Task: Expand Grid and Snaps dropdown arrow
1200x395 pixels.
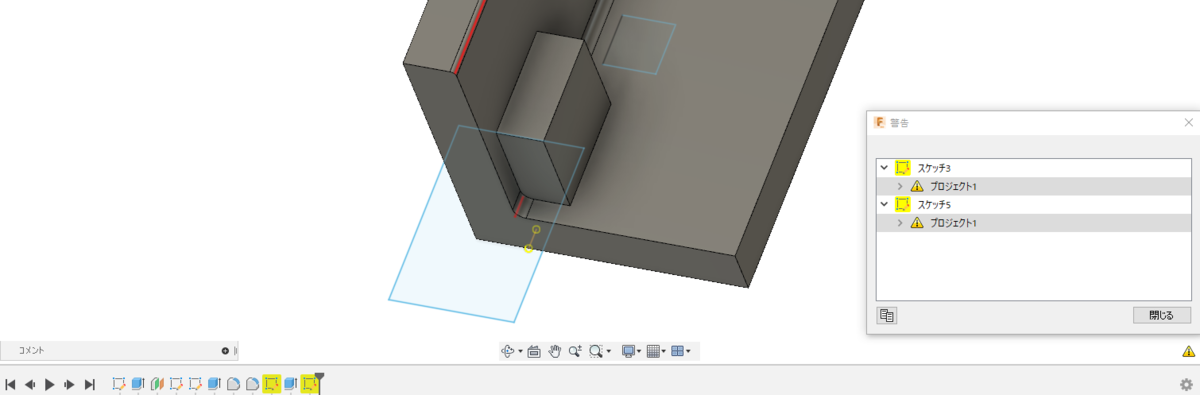Action: [x=664, y=352]
